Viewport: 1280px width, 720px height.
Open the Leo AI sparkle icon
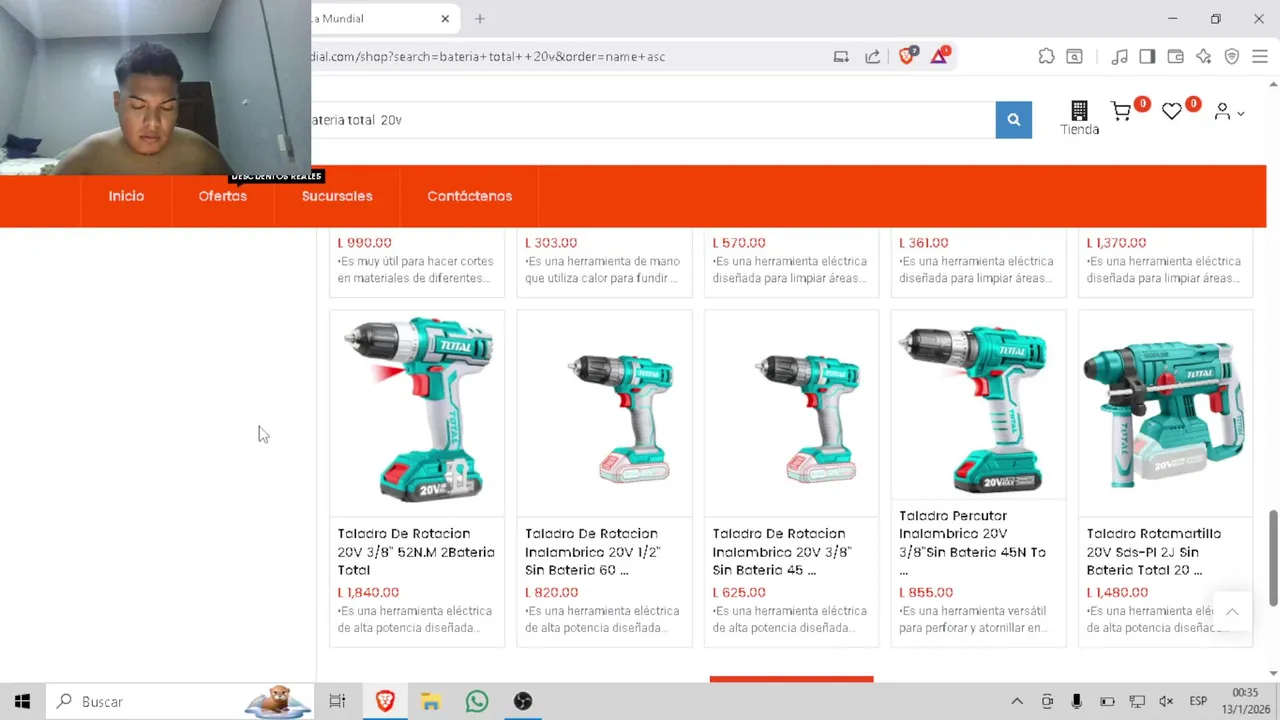click(x=1203, y=57)
